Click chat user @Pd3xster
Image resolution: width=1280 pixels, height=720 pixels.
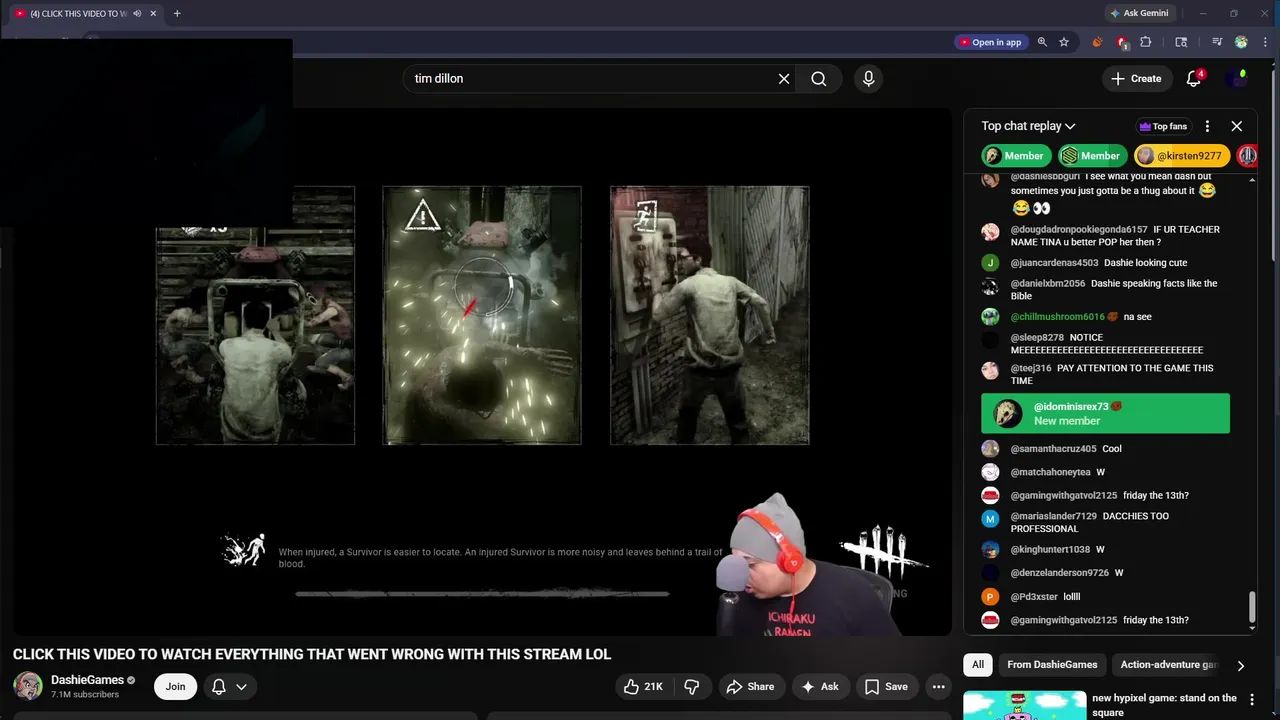tap(1034, 596)
